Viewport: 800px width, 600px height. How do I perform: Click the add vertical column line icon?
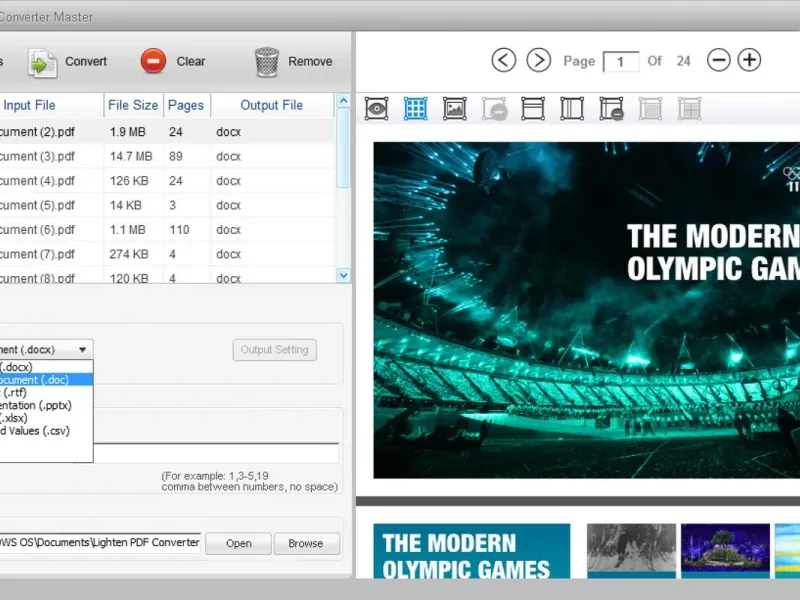click(x=572, y=109)
